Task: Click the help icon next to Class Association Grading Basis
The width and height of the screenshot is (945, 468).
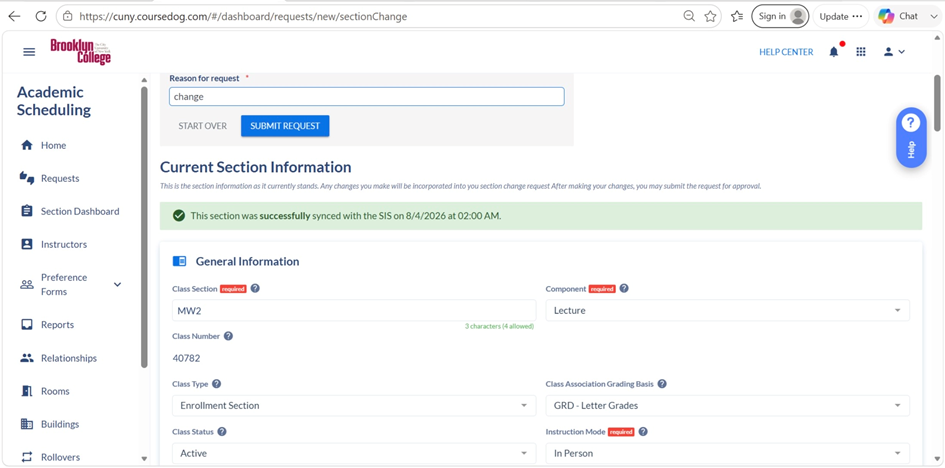Action: tap(662, 384)
